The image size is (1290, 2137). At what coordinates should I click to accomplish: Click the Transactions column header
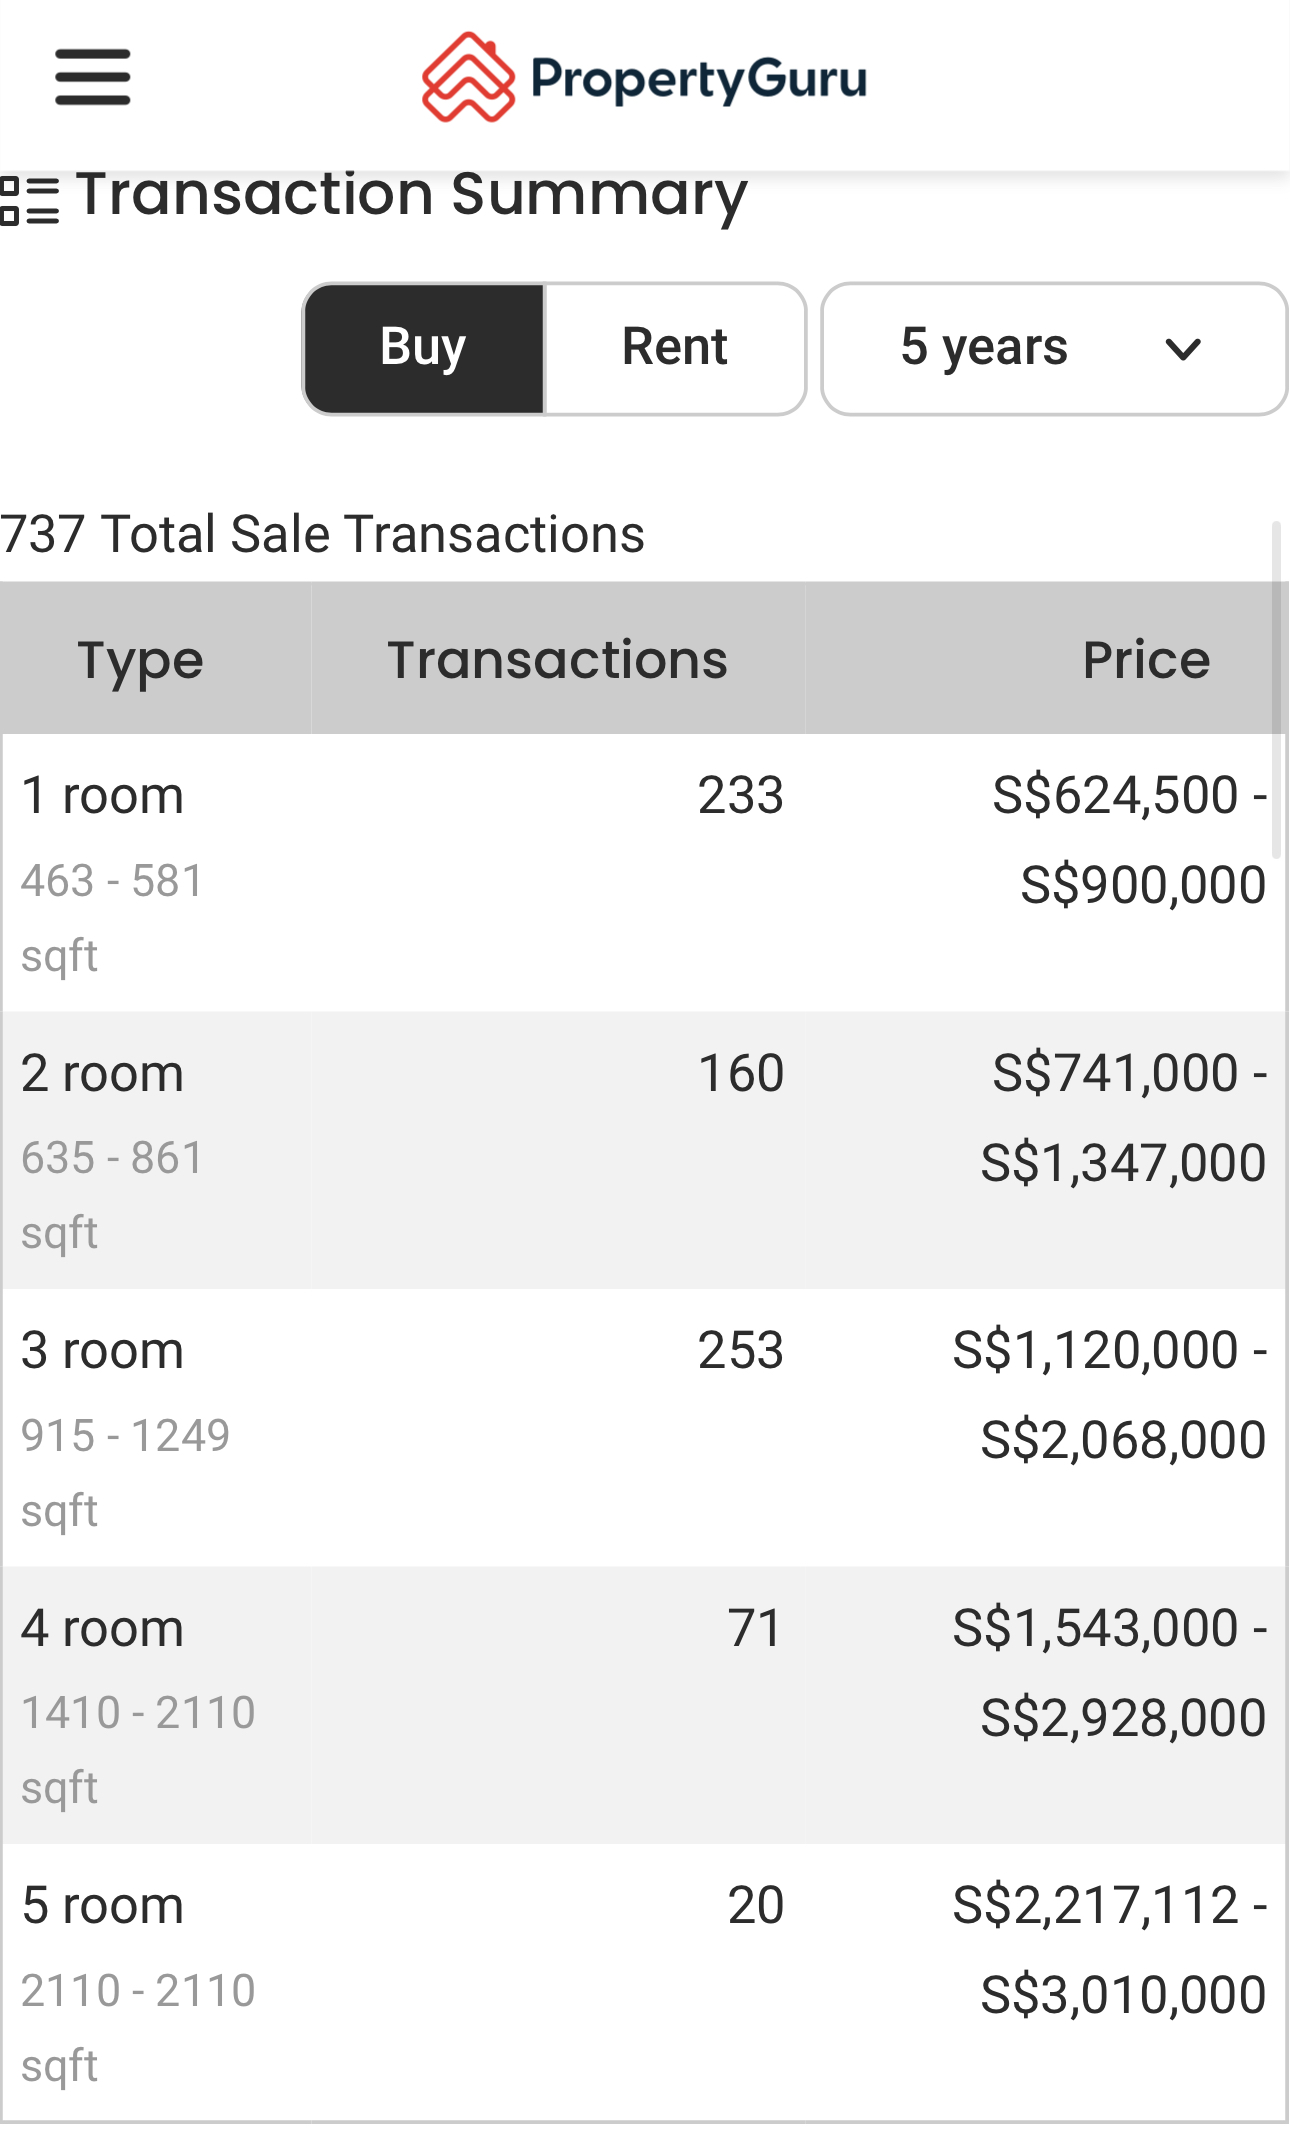[x=557, y=660]
